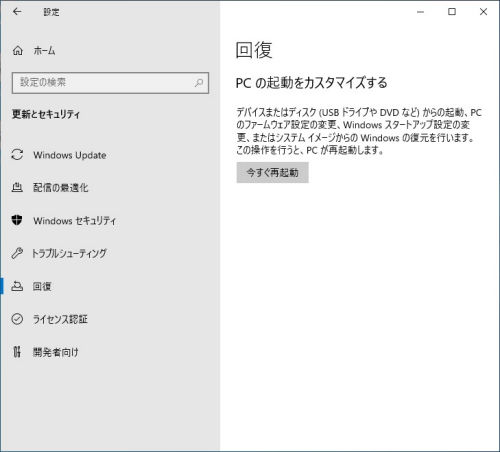Viewport: 500px width, 452px height.
Task: Click the 配信の最適化 icon
Action: pyautogui.click(x=17, y=187)
